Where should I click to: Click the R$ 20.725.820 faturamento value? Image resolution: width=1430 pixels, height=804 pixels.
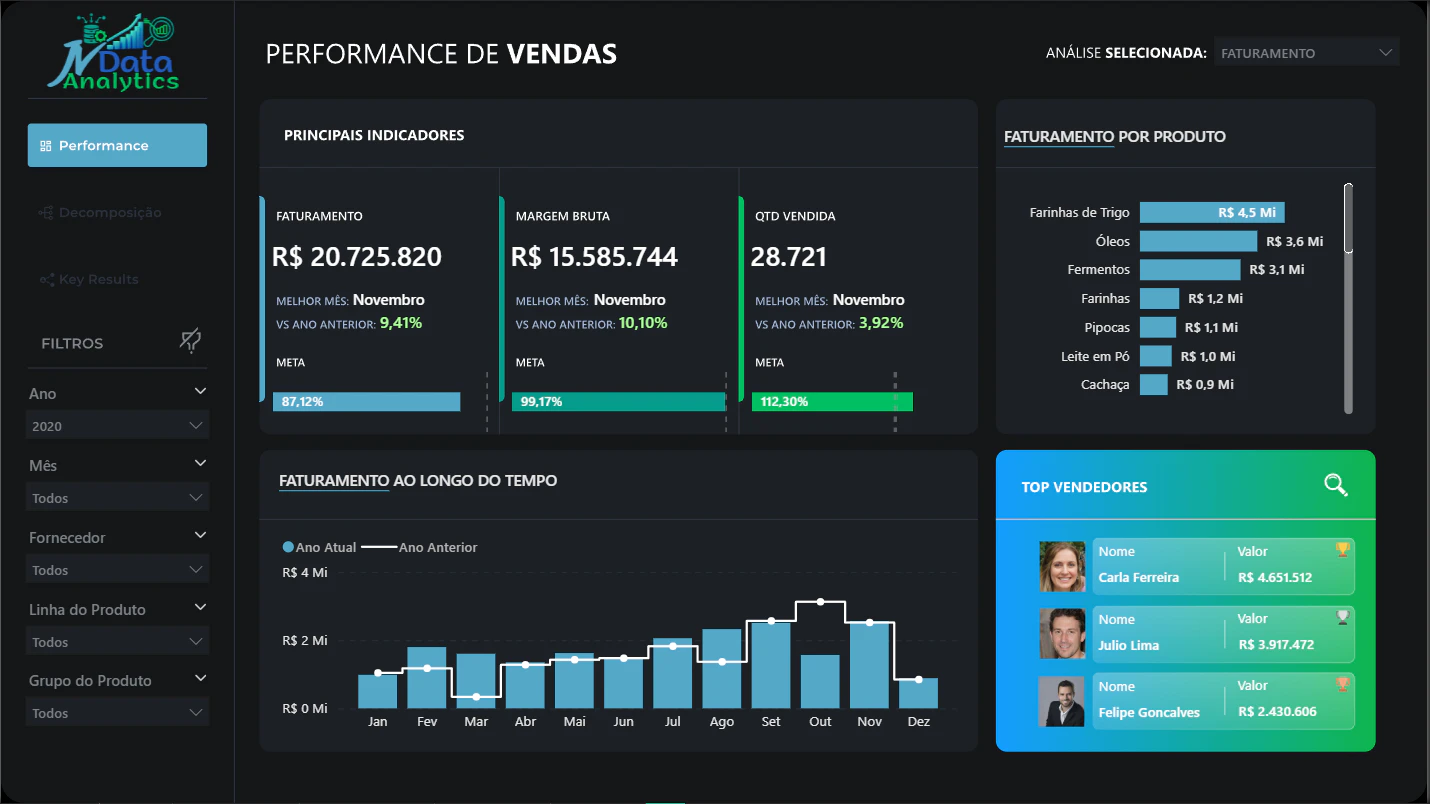coord(357,257)
